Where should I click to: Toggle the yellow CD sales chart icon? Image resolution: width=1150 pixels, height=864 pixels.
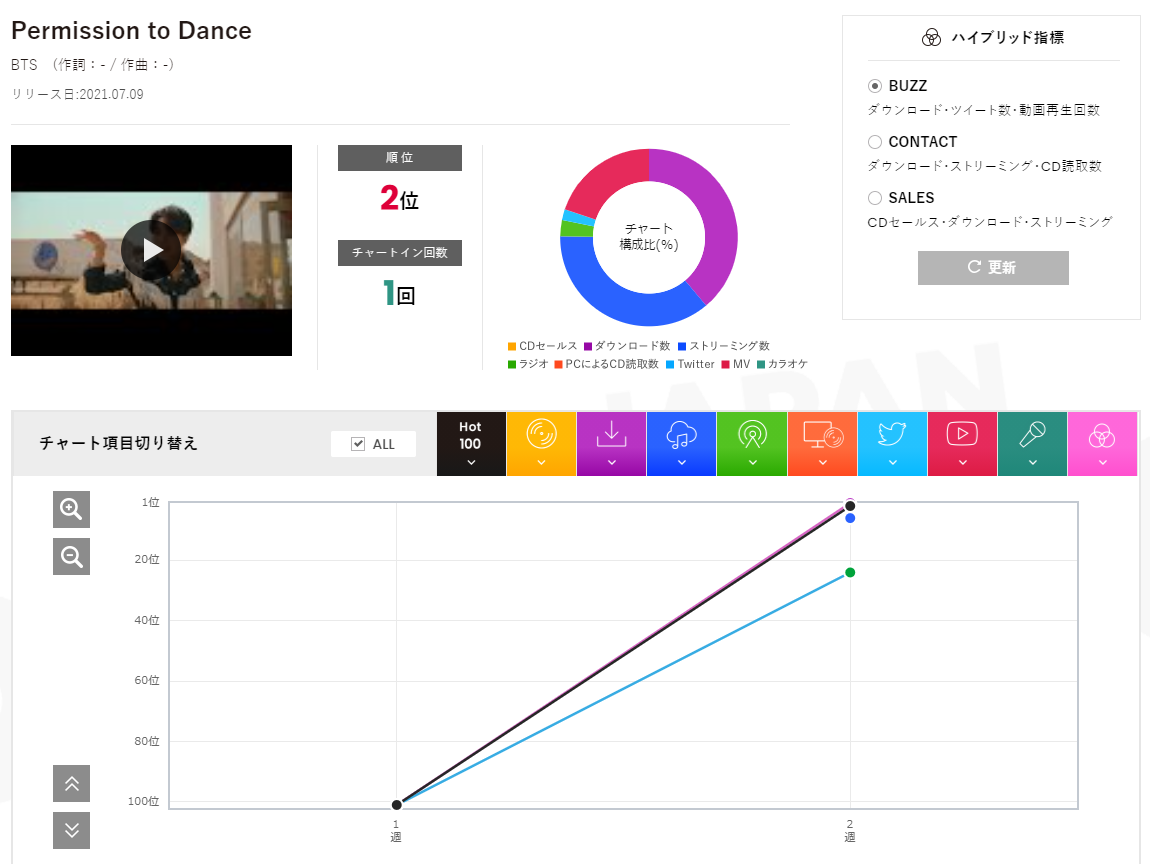[541, 434]
